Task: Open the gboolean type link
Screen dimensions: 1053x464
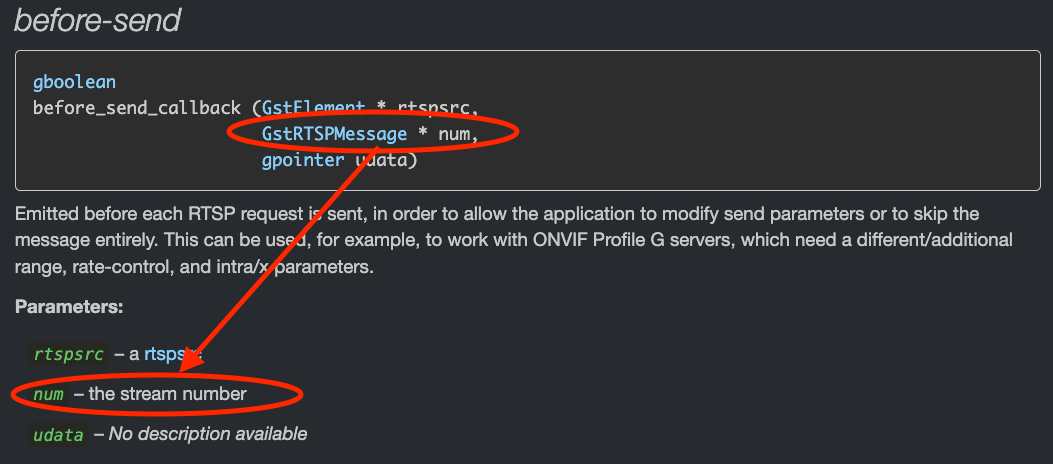Action: point(75,83)
